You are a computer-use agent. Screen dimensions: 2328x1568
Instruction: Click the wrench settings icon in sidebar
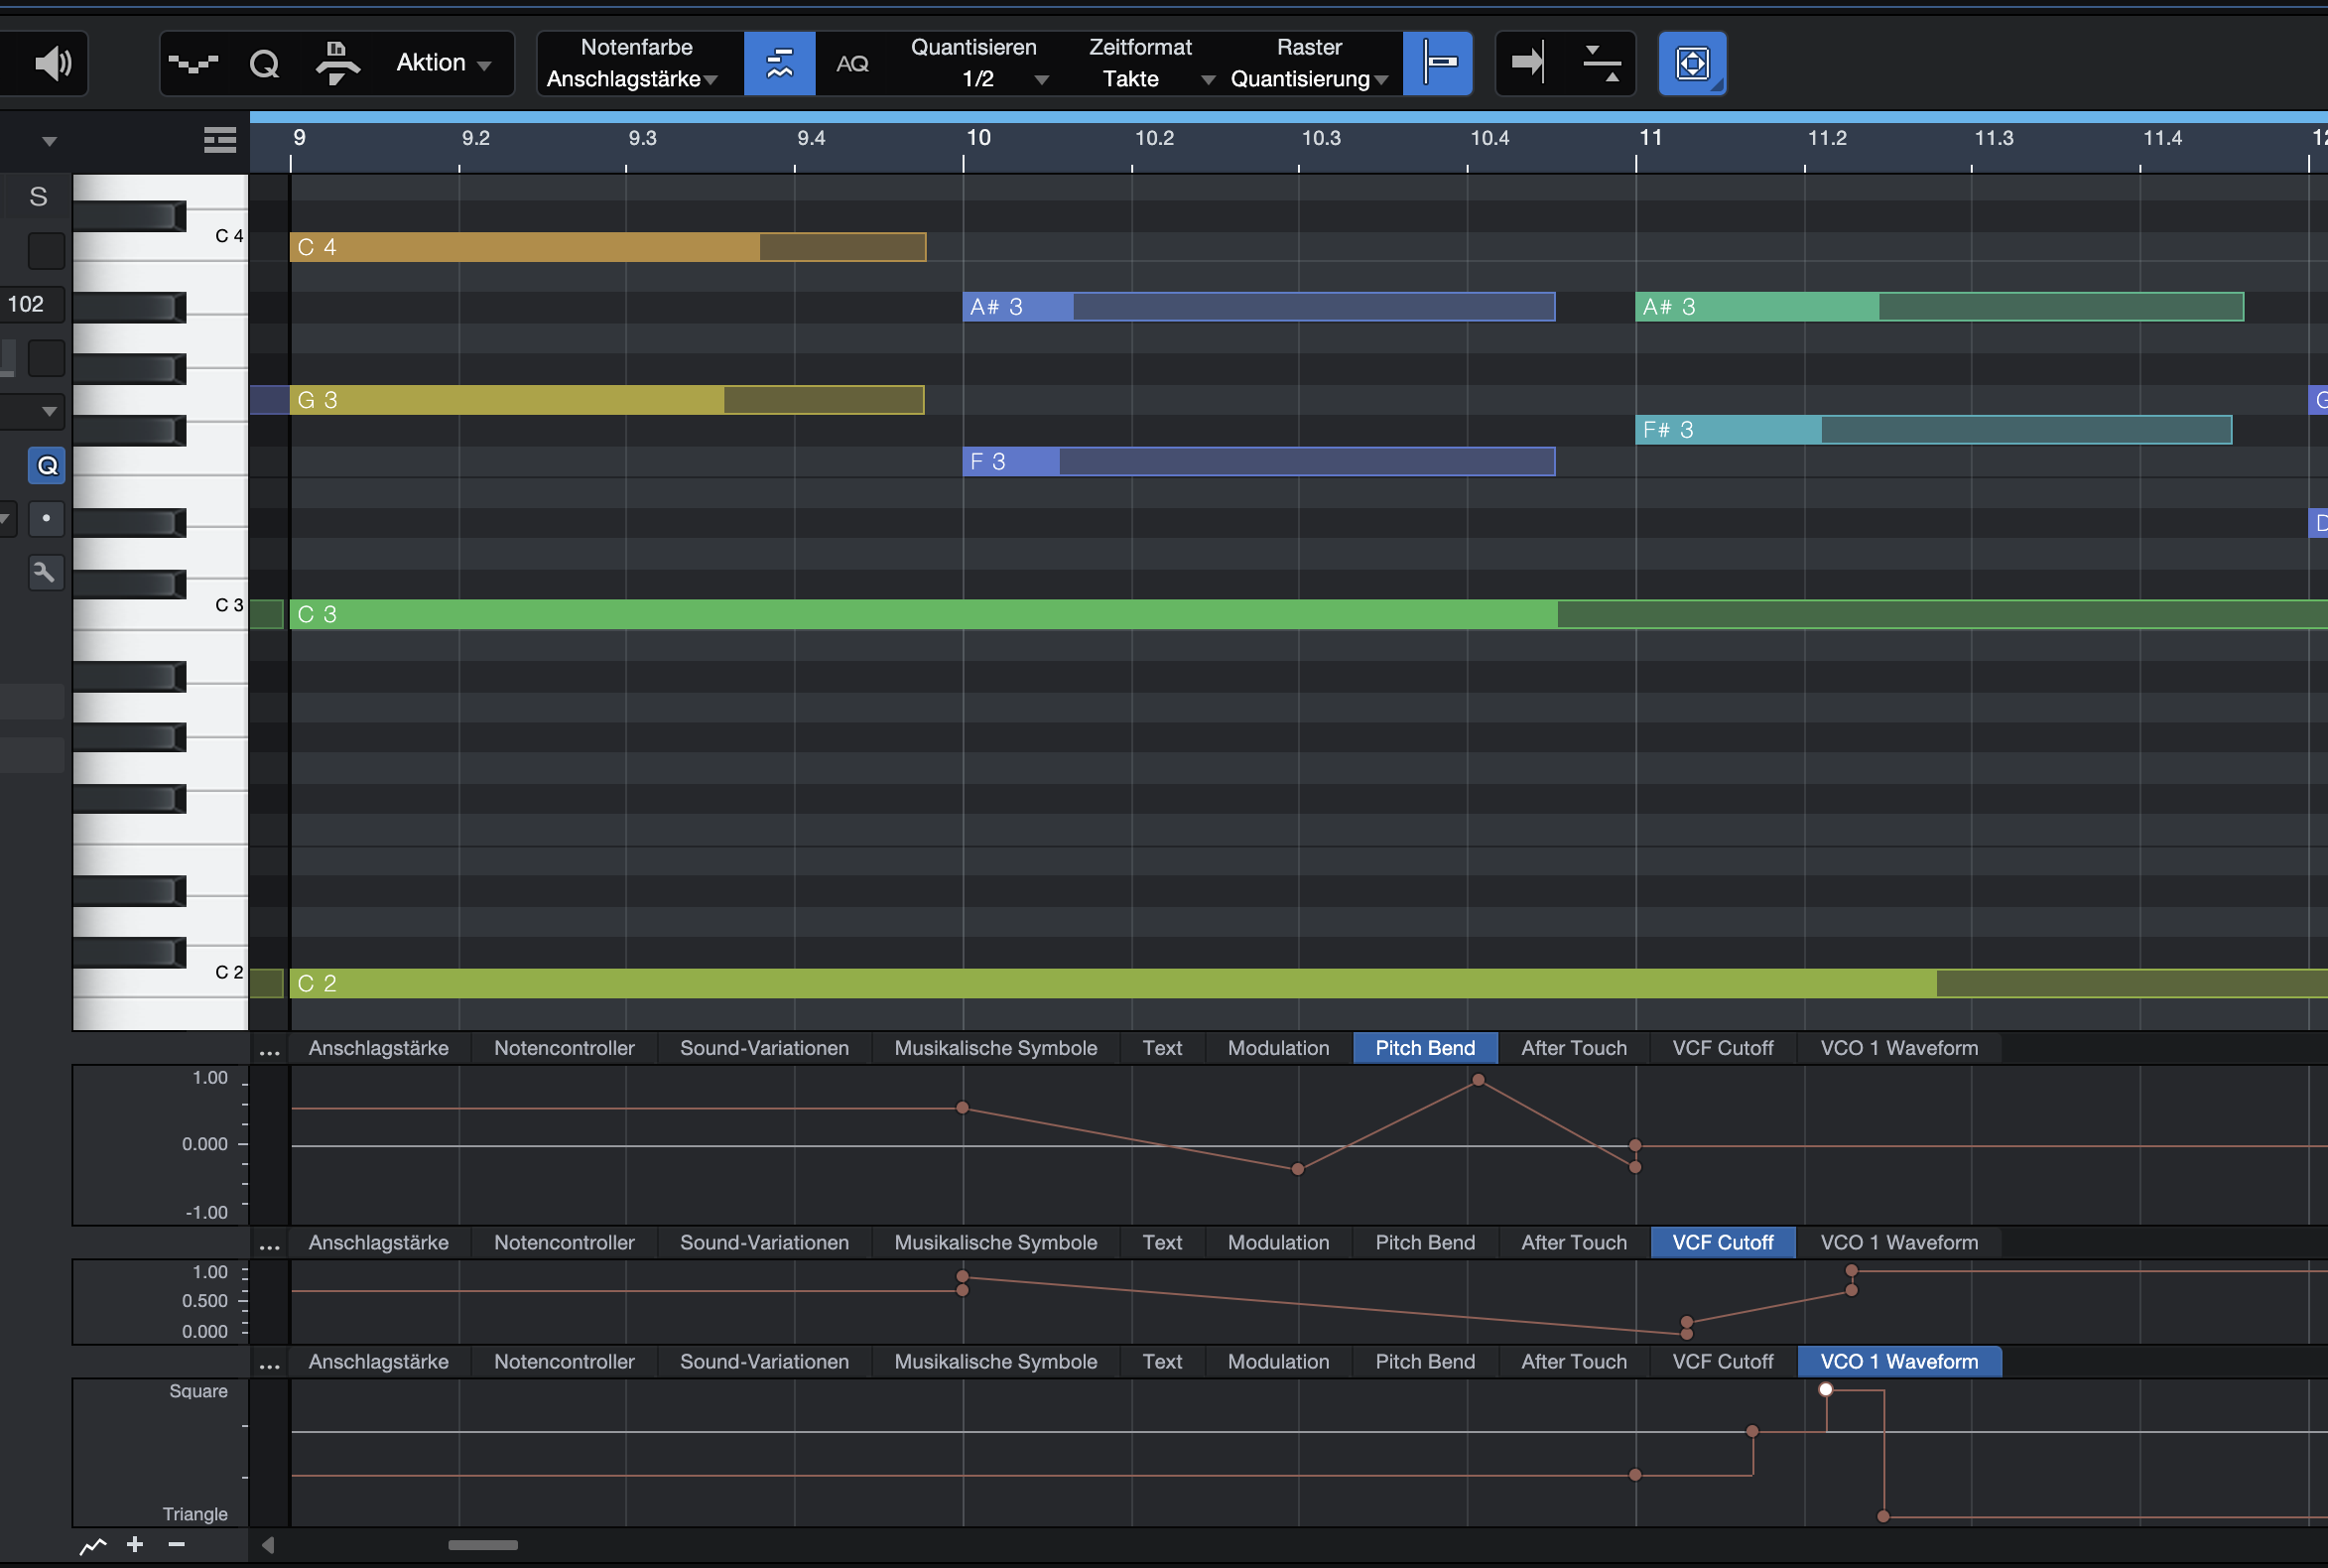pos(45,572)
